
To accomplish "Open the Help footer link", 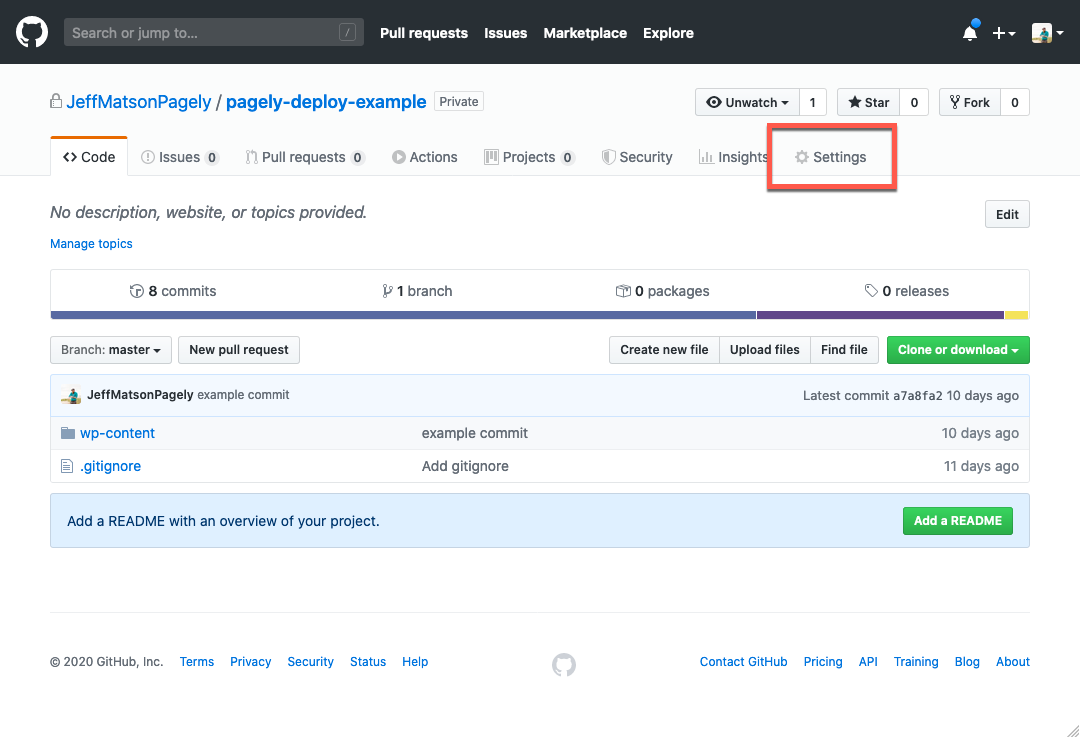I will pyautogui.click(x=415, y=662).
